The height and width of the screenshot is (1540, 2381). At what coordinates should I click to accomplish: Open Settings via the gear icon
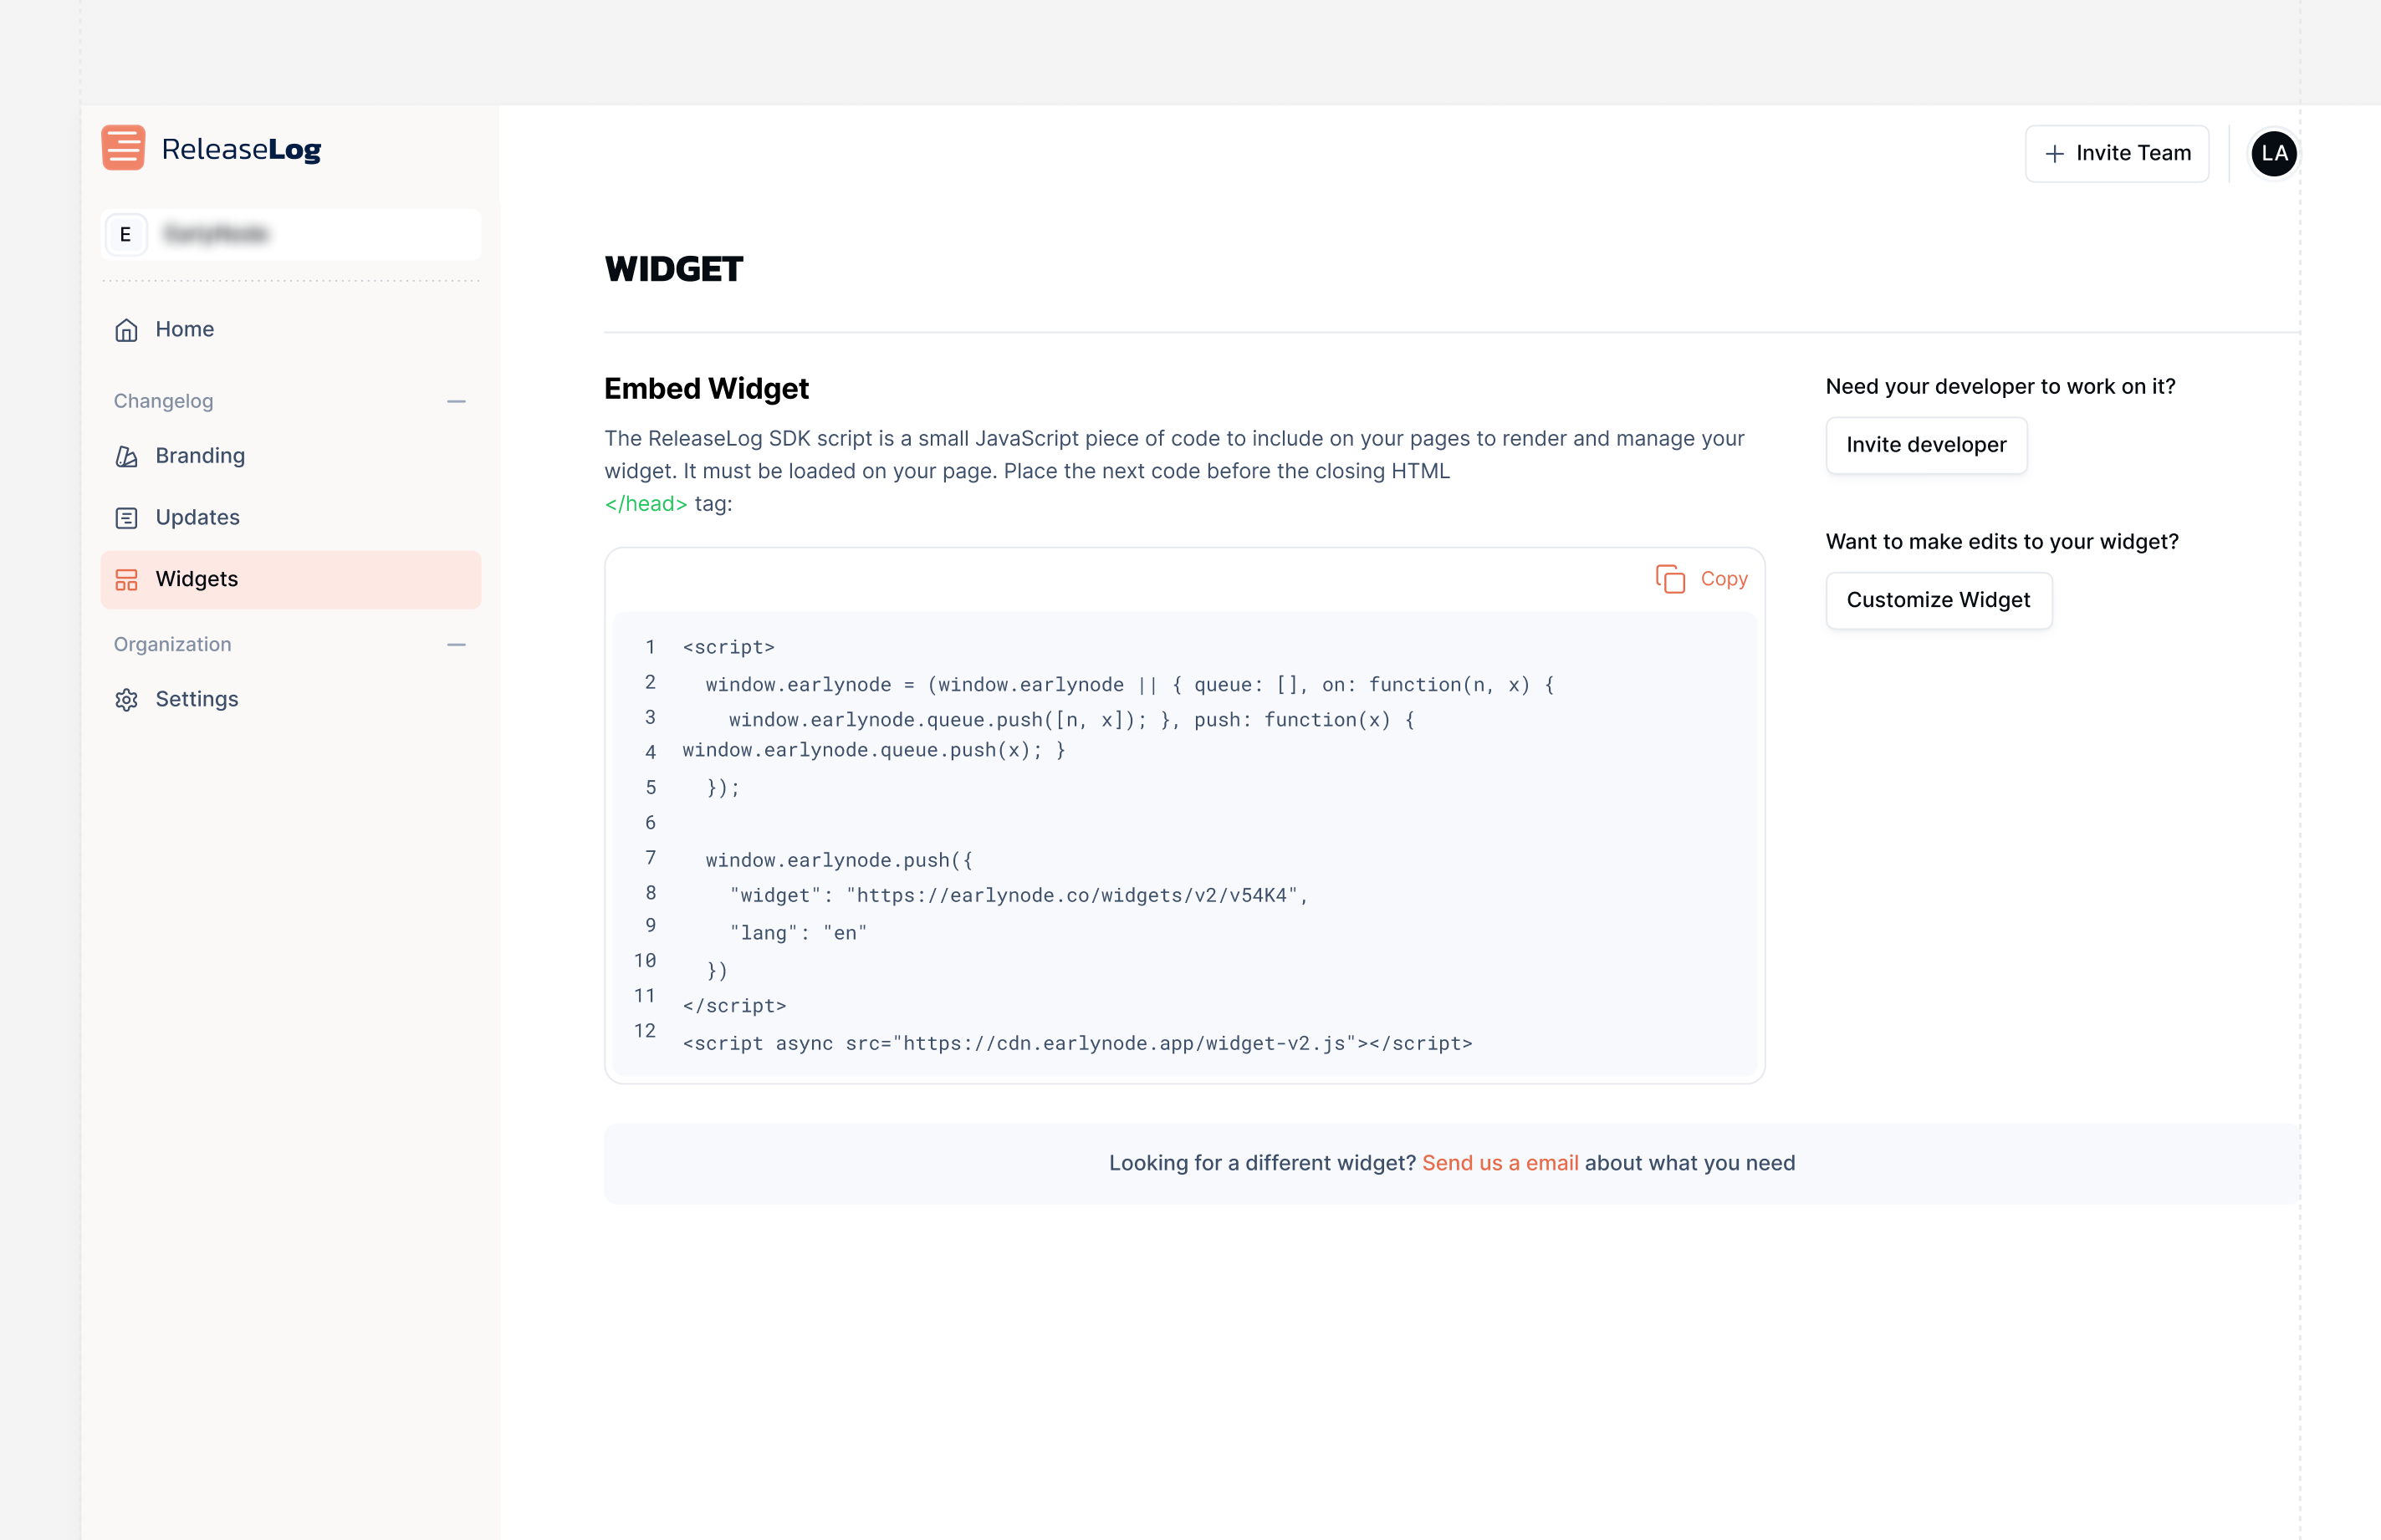coord(127,699)
